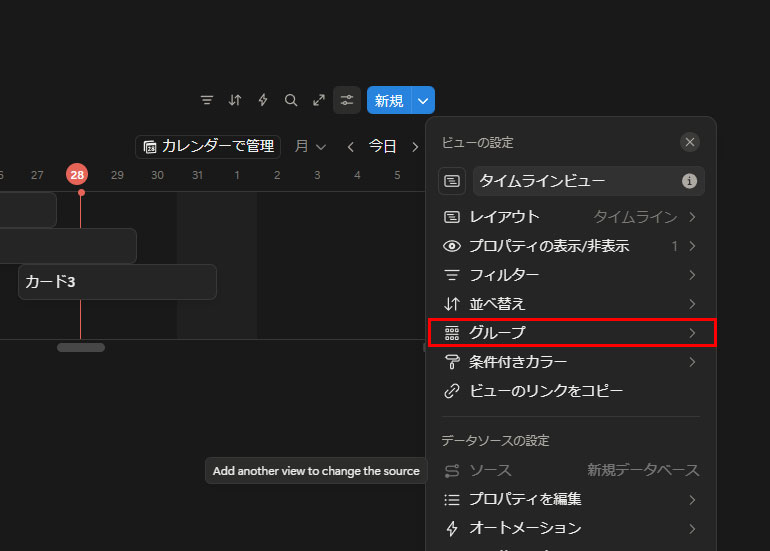770x551 pixels.
Task: Click the timeline view icon beside the name field
Action: (453, 181)
